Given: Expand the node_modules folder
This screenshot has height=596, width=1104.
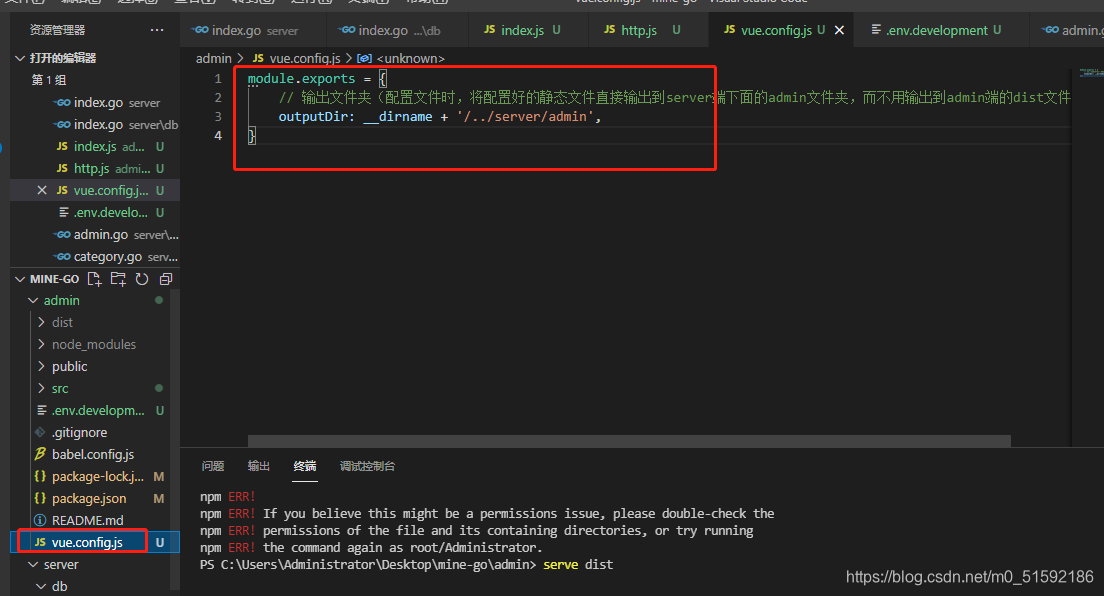Looking at the screenshot, I should (x=42, y=344).
